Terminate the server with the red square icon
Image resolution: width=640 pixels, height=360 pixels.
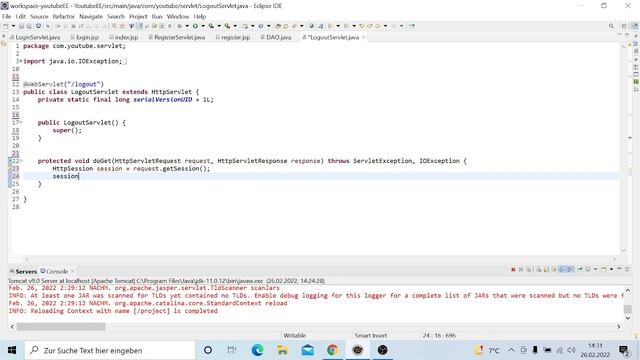click(513, 269)
